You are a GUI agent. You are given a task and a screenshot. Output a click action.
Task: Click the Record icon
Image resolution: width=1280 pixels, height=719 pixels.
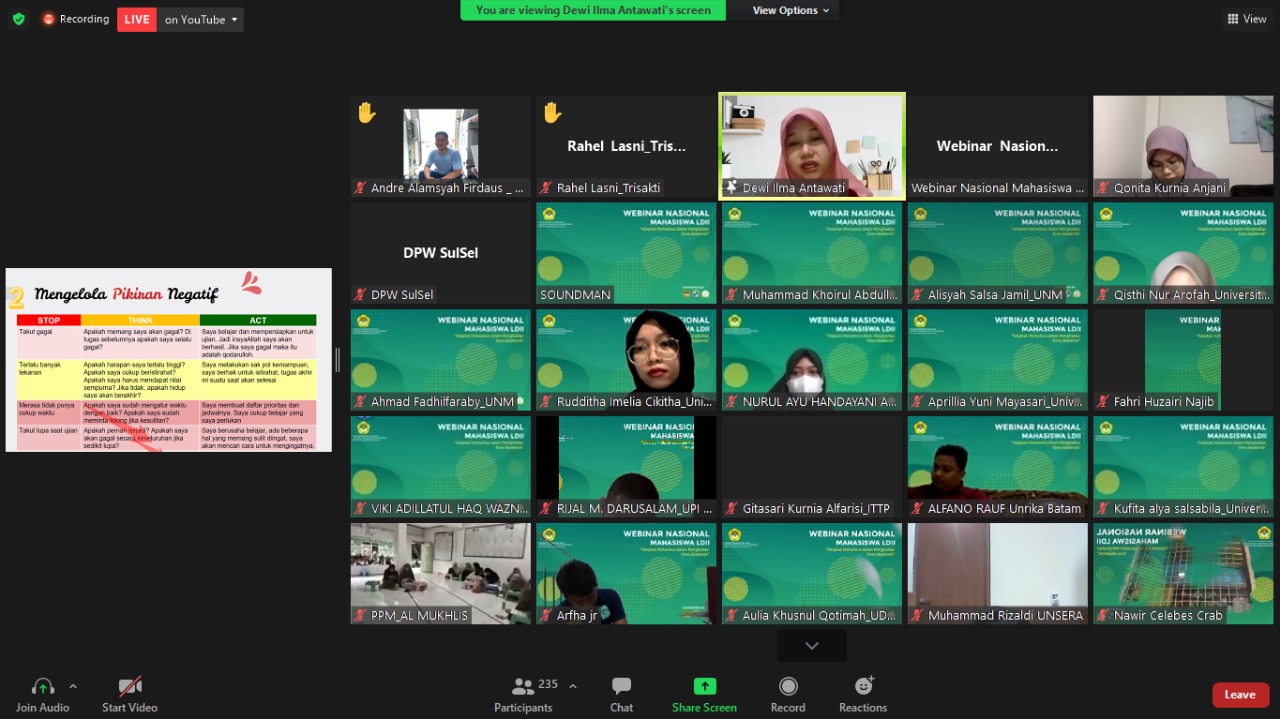pyautogui.click(x=788, y=686)
